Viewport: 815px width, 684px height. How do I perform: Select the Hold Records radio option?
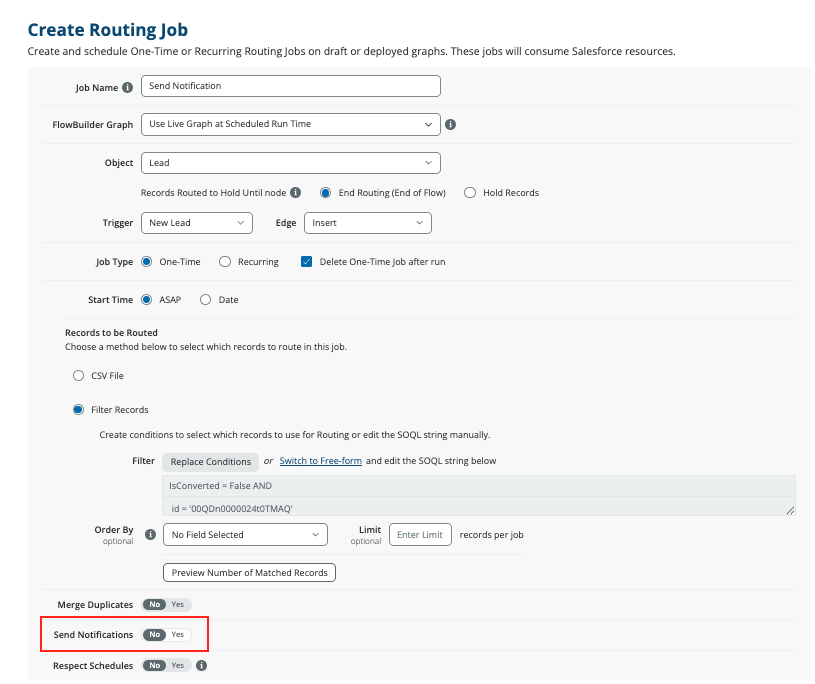tap(470, 193)
